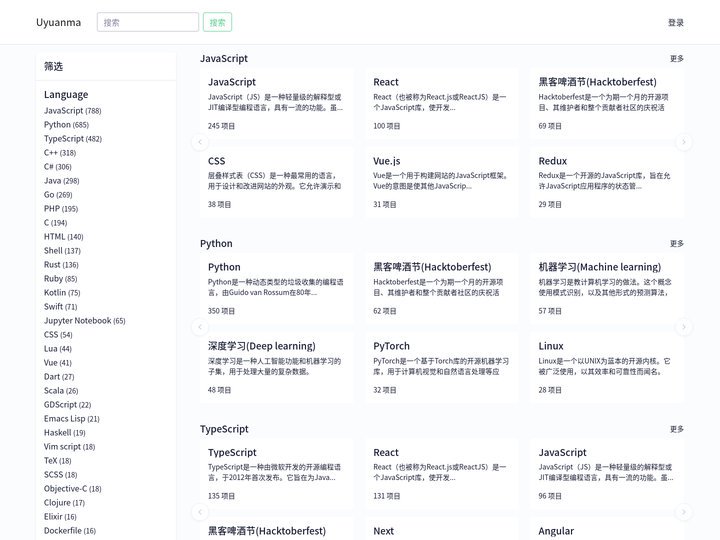Filter by JavaScript (788) language
Screen dimensions: 720x540
coord(73,111)
